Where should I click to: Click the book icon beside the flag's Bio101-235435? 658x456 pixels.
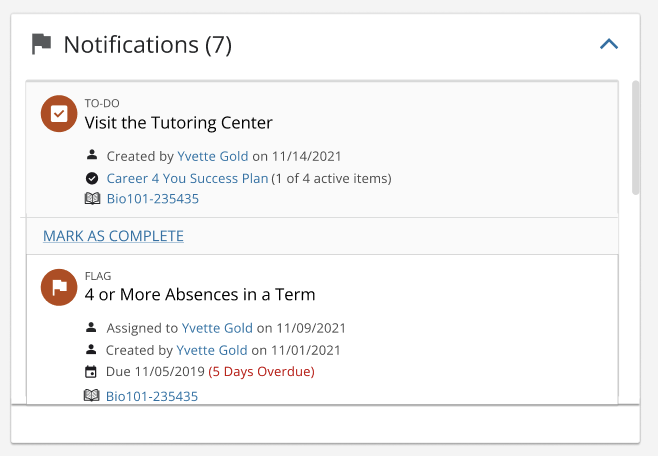click(91, 395)
